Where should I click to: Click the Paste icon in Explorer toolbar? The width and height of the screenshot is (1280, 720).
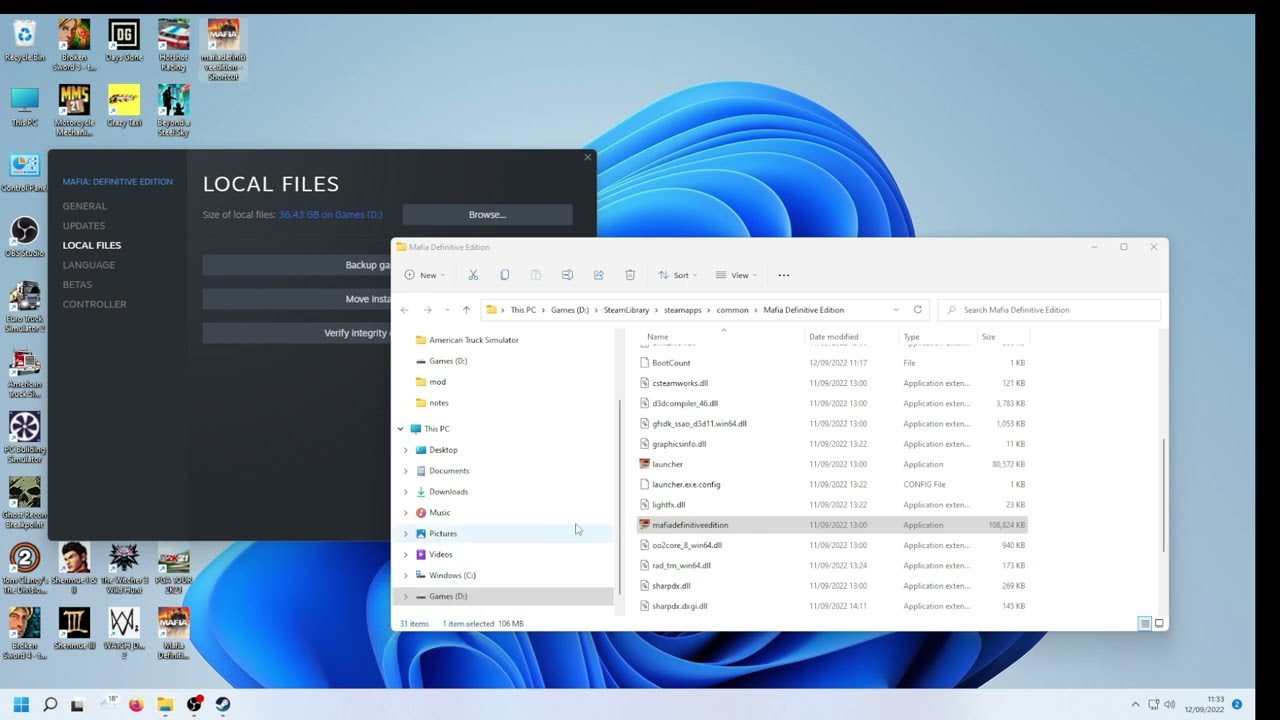[536, 275]
